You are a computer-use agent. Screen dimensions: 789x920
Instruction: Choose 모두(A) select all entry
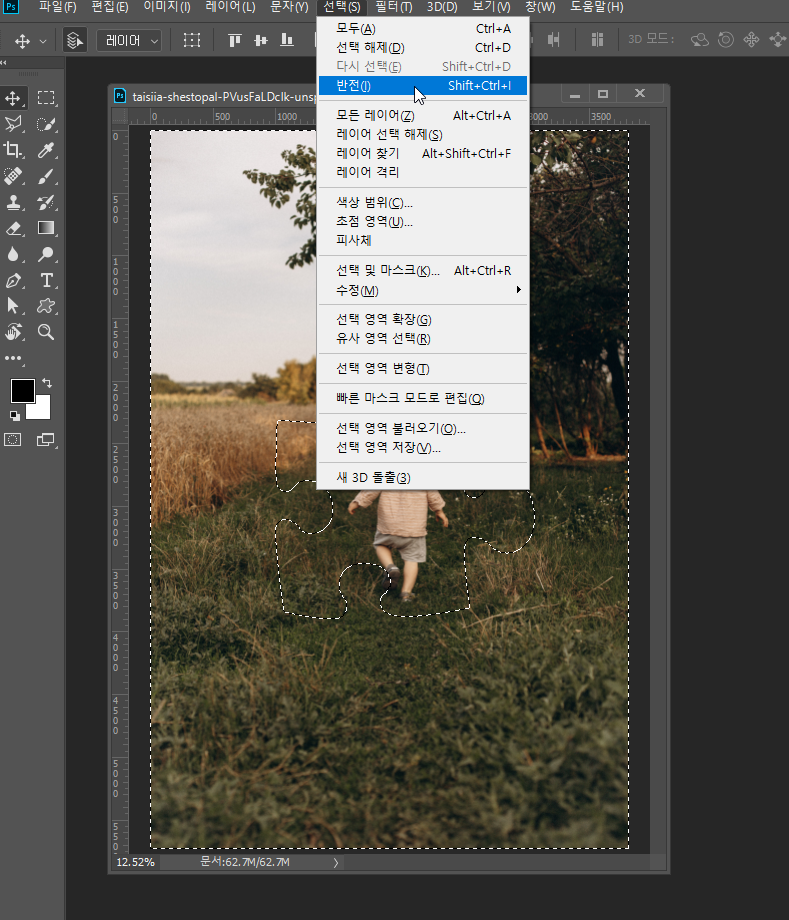422,29
